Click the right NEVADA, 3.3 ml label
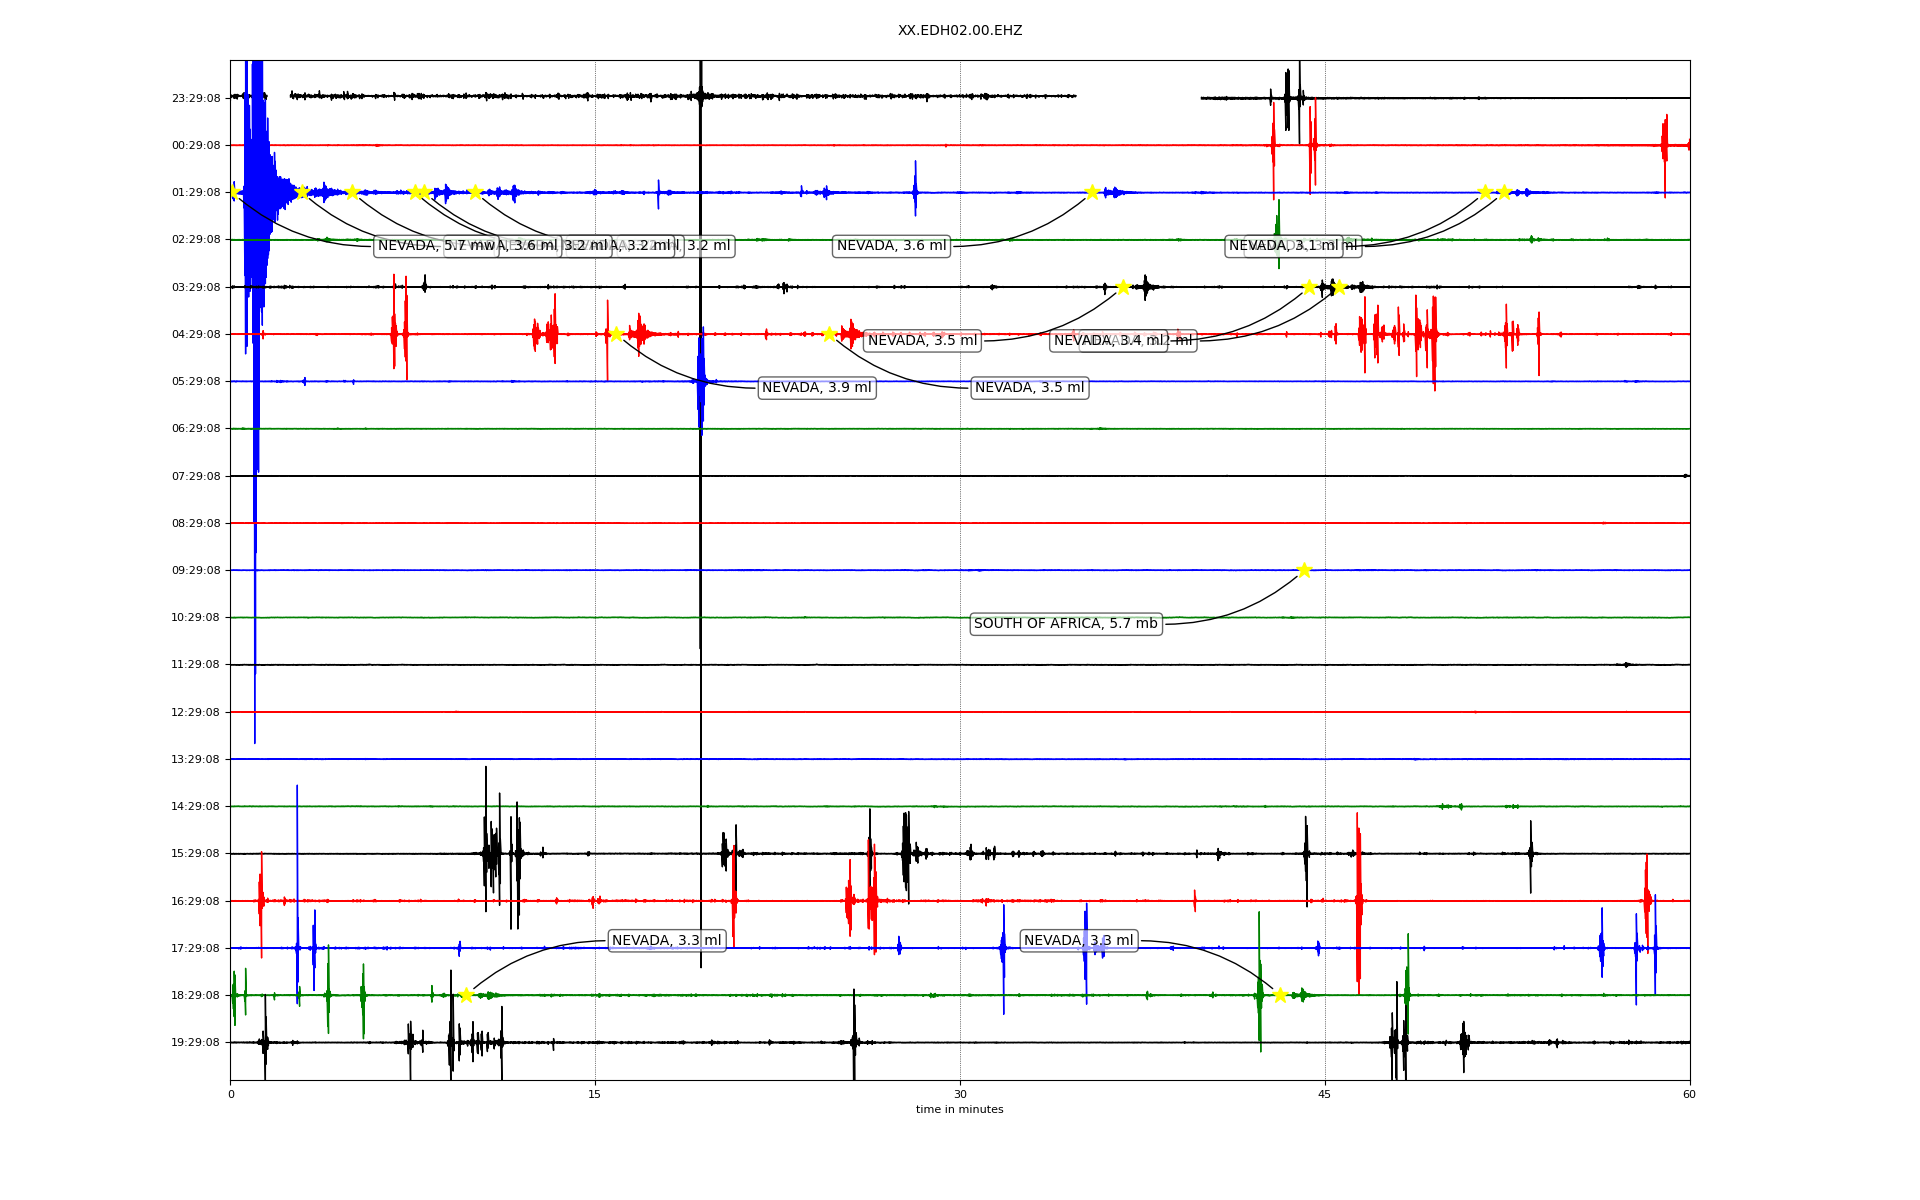Image resolution: width=1920 pixels, height=1200 pixels. (1078, 941)
